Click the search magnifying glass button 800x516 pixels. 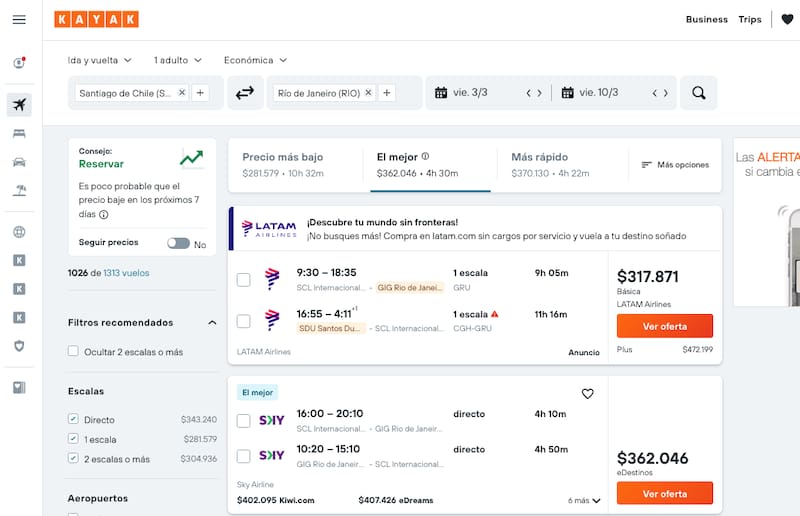(698, 93)
